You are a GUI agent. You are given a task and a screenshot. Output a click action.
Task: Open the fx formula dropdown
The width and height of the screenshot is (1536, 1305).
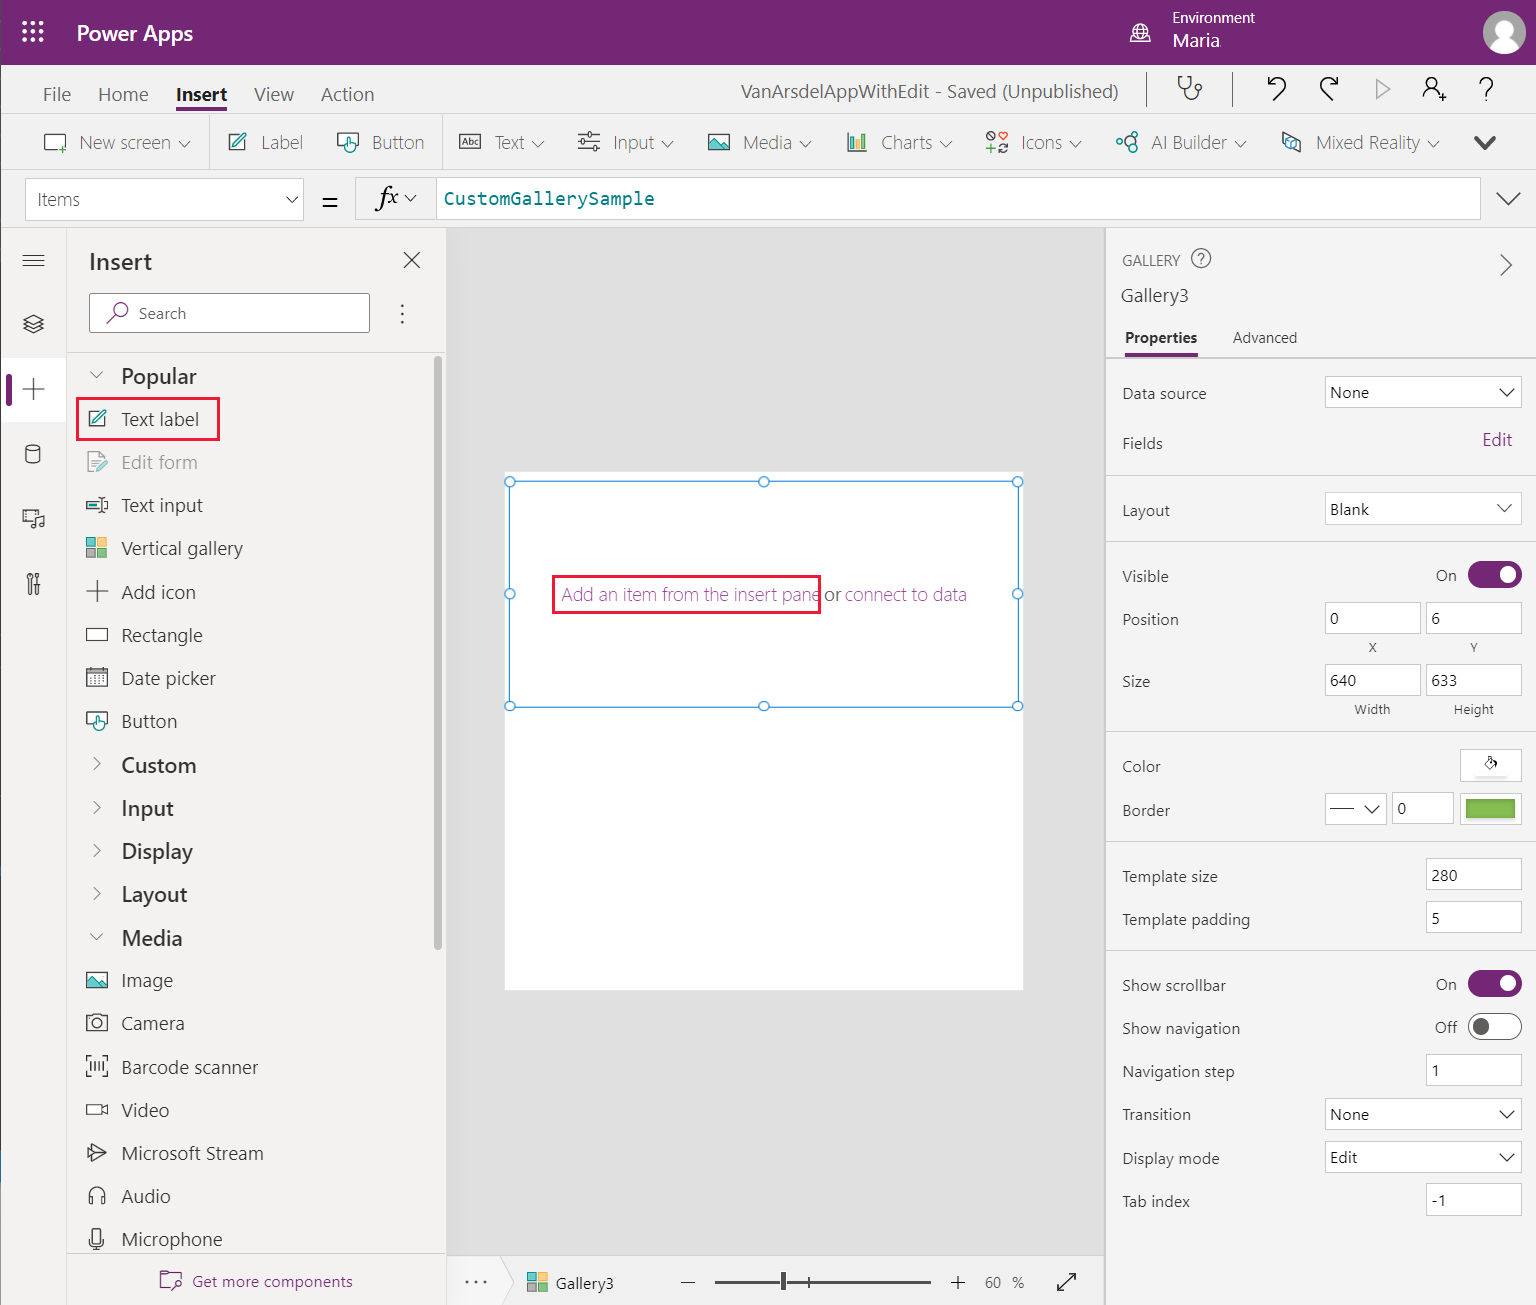point(396,198)
